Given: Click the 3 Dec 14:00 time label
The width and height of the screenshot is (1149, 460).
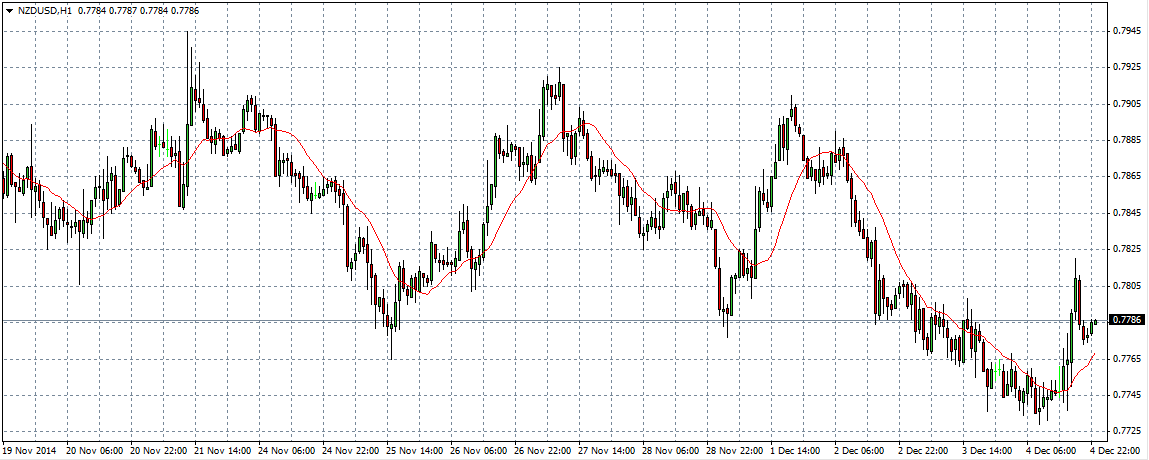Looking at the screenshot, I should [986, 451].
